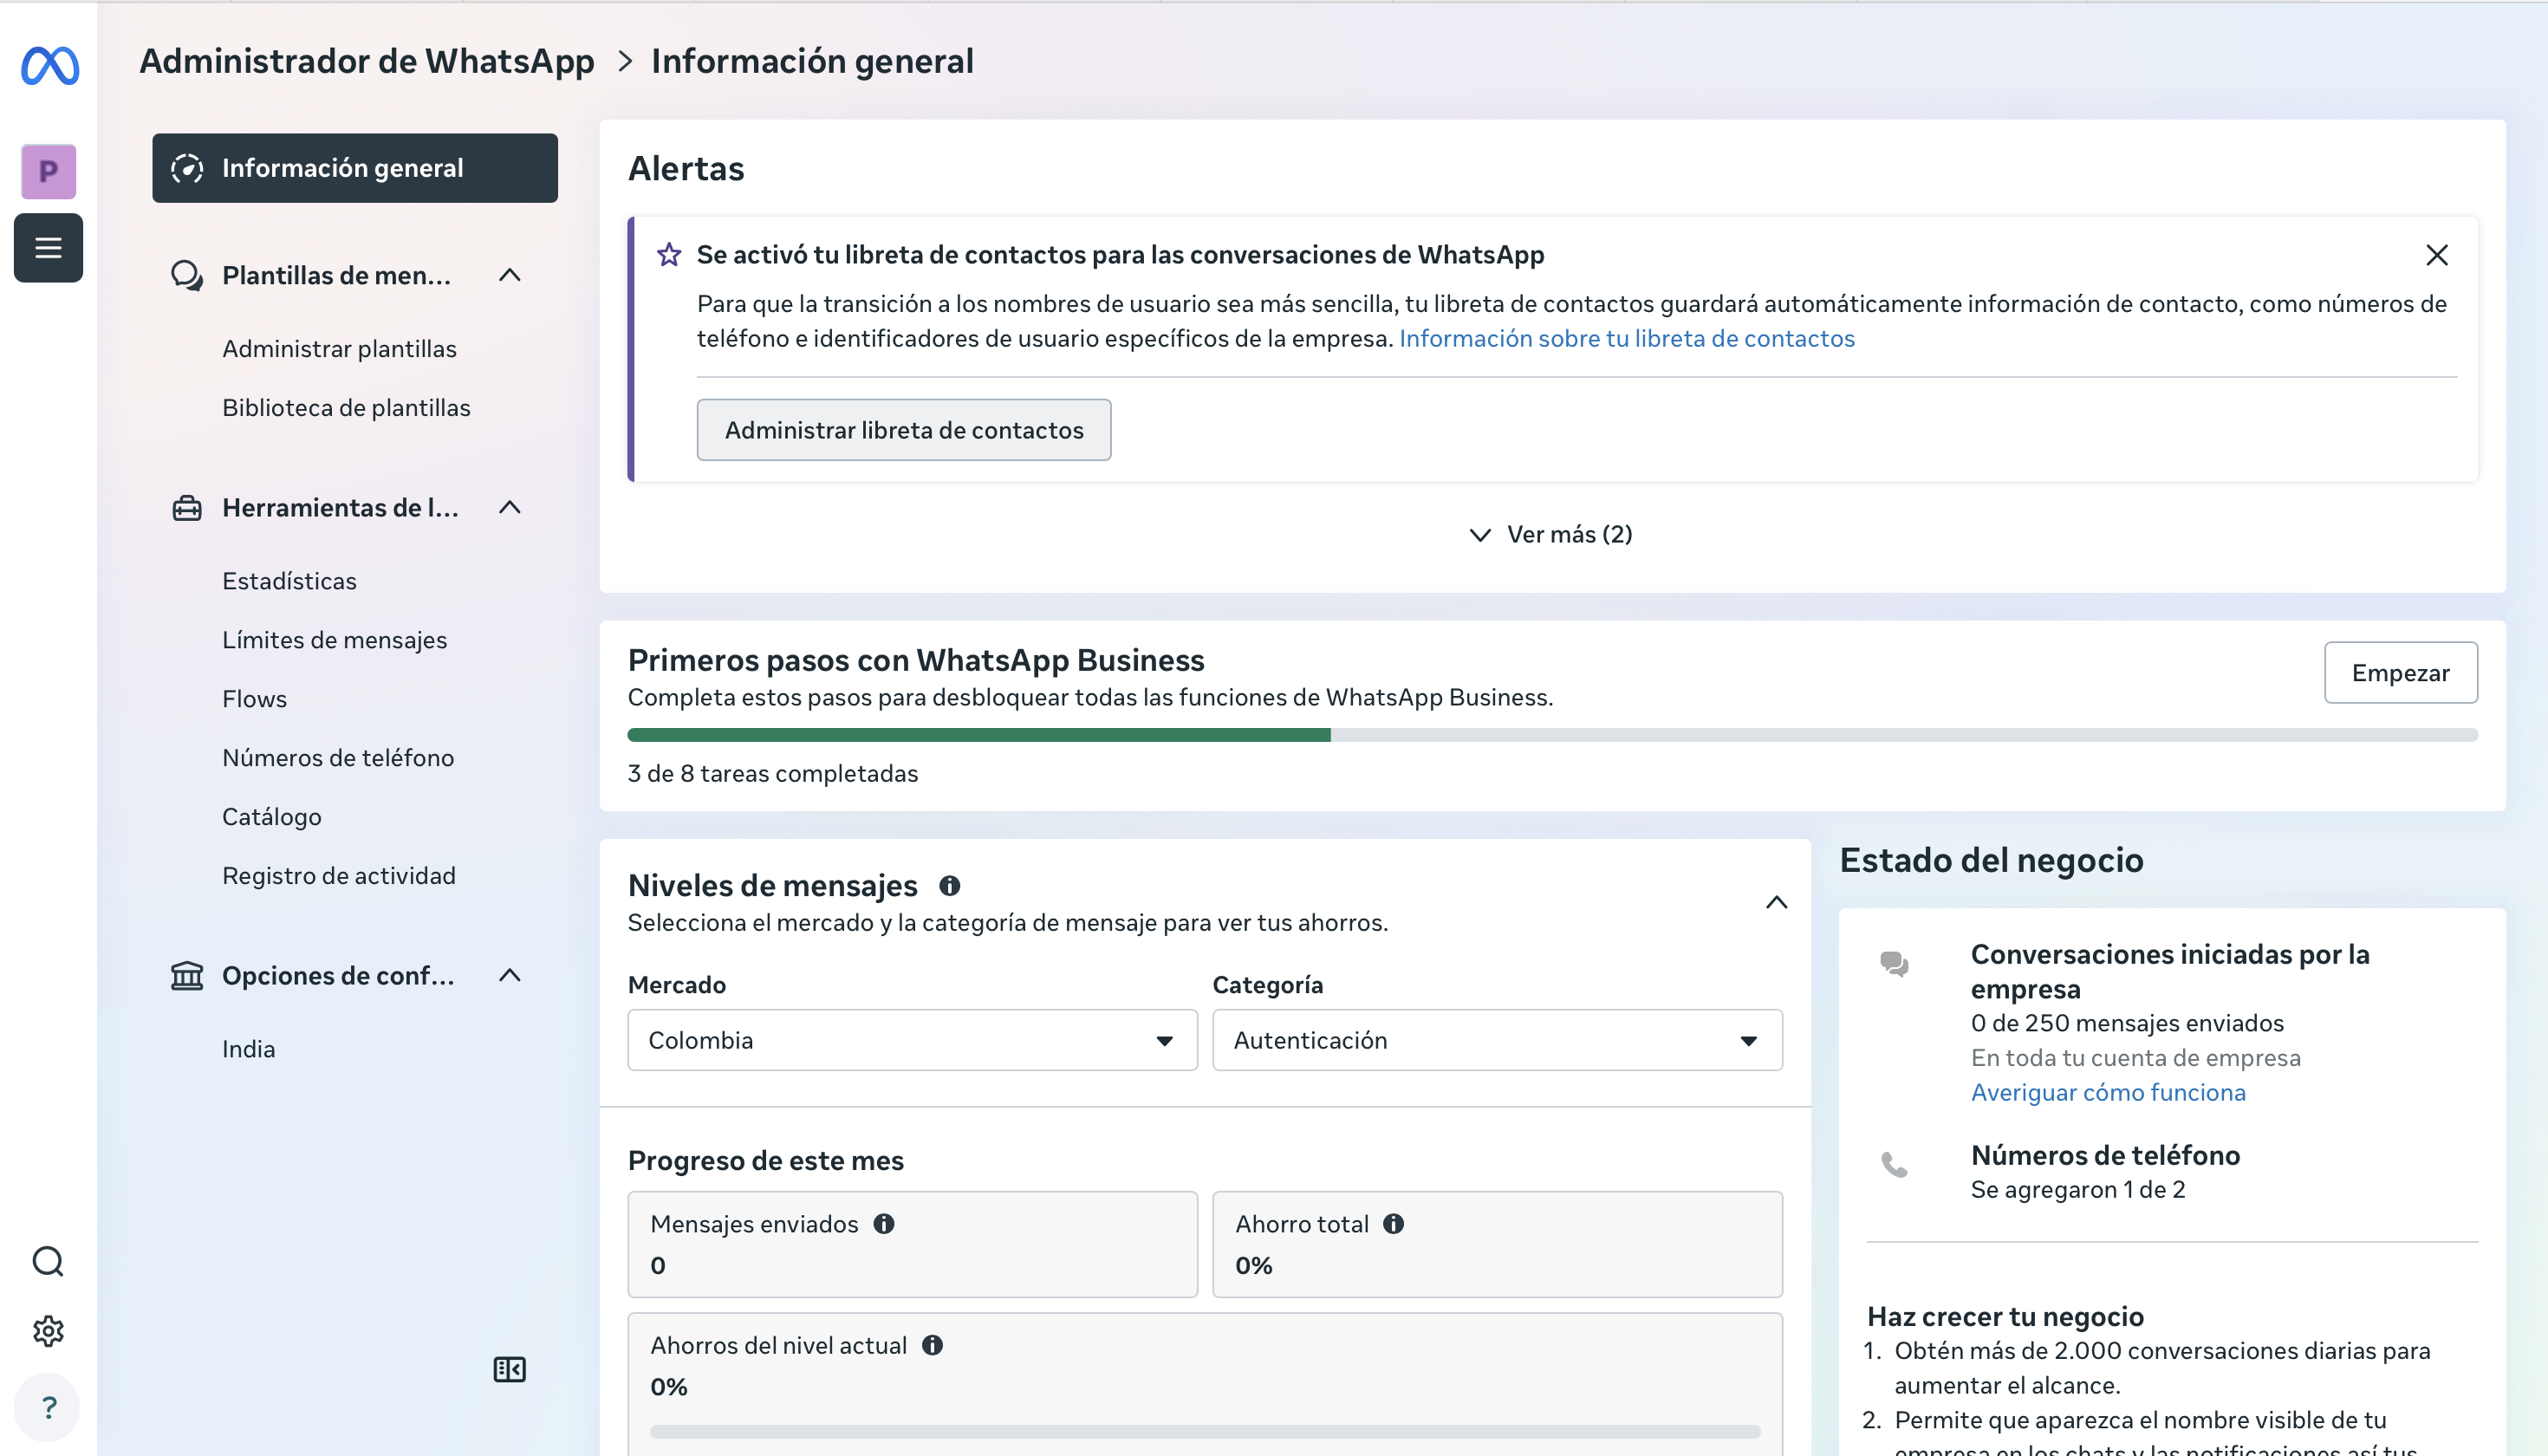Open Catálogo in sidebar
Image resolution: width=2548 pixels, height=1456 pixels.
[272, 817]
